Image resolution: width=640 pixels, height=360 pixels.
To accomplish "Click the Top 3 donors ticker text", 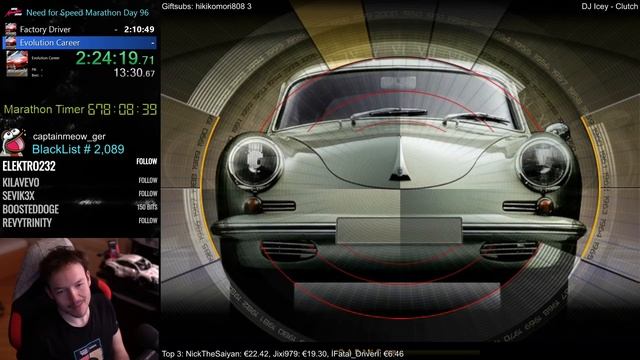I will pos(282,354).
